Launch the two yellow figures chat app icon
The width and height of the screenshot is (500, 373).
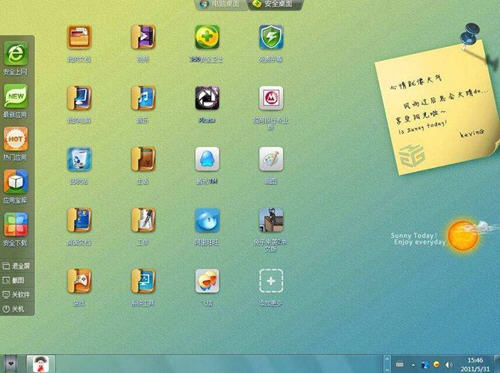207,281
